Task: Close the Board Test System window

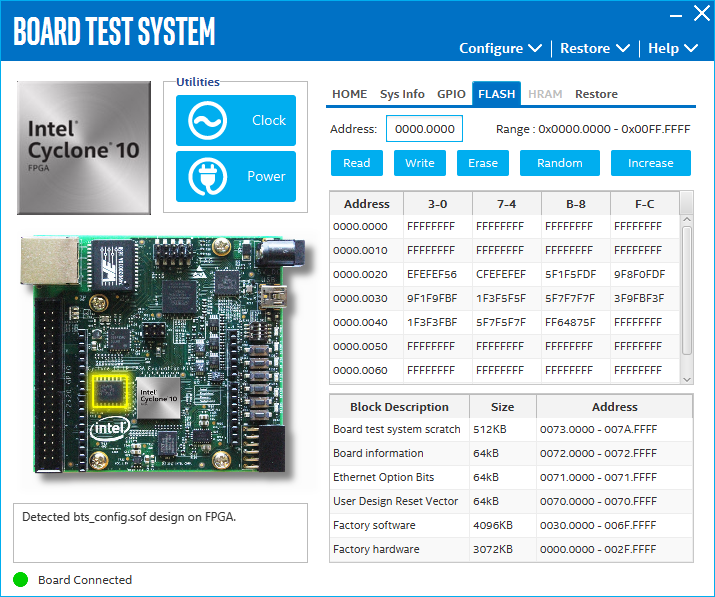Action: coord(701,14)
